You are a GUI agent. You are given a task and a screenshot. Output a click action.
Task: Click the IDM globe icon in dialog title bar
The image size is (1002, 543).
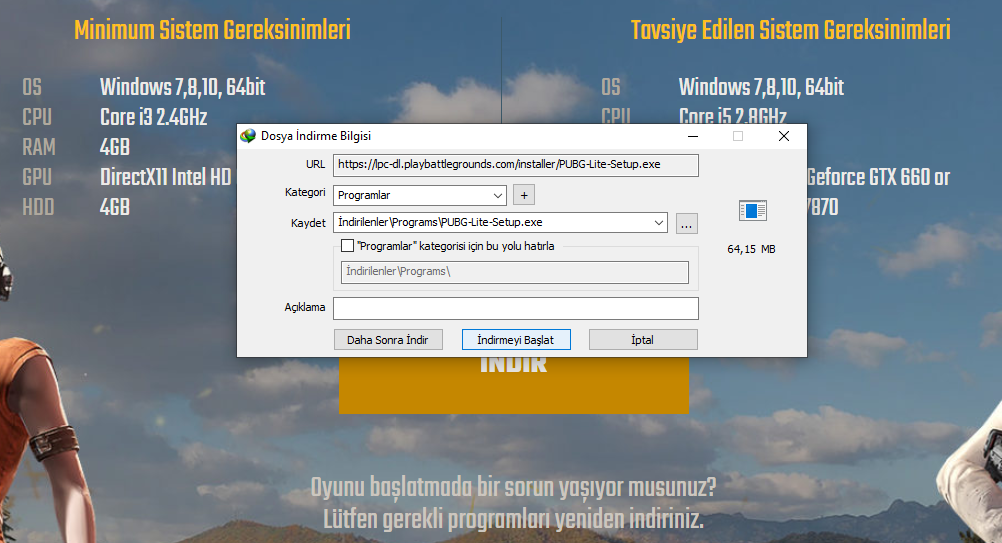[248, 135]
